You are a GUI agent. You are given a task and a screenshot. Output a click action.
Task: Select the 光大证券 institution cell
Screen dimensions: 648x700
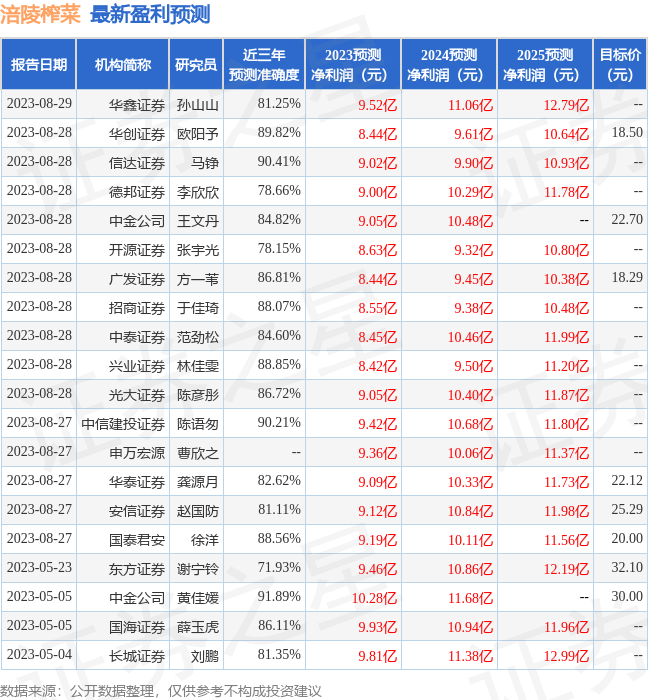coord(123,394)
